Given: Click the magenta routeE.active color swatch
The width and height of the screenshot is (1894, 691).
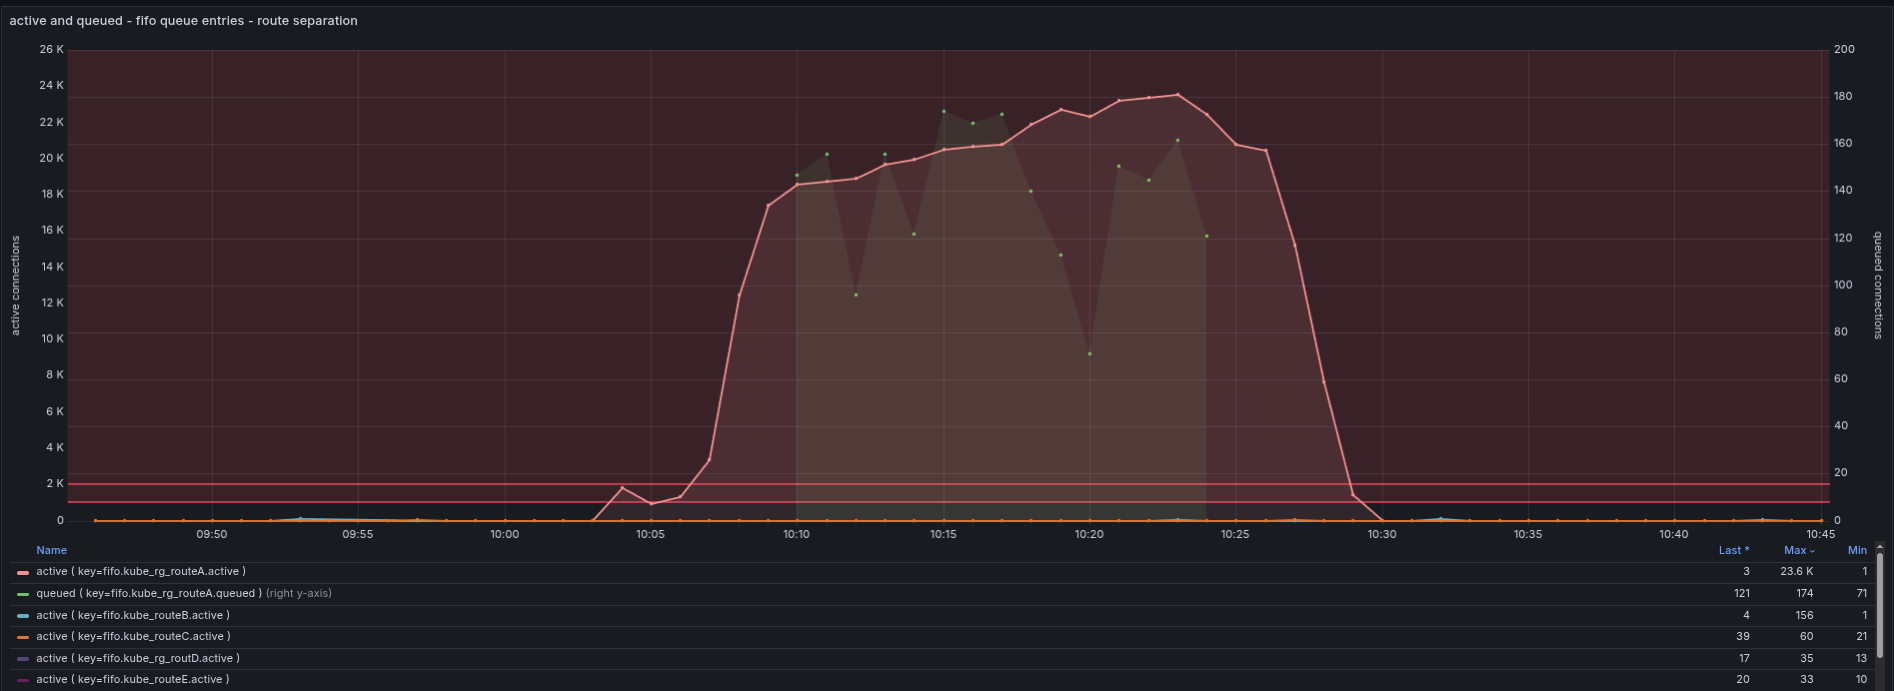Looking at the screenshot, I should [23, 680].
